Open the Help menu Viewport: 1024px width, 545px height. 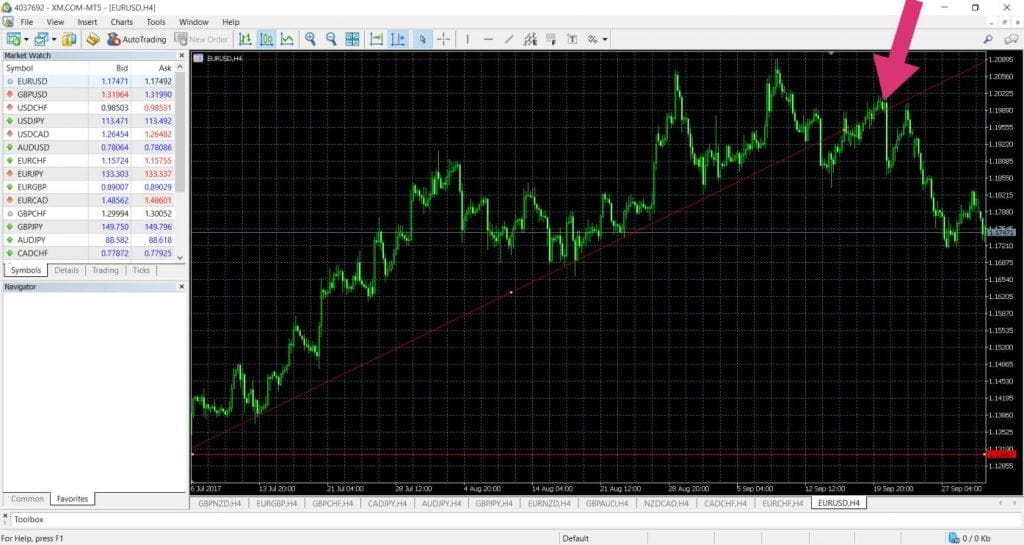pos(231,22)
